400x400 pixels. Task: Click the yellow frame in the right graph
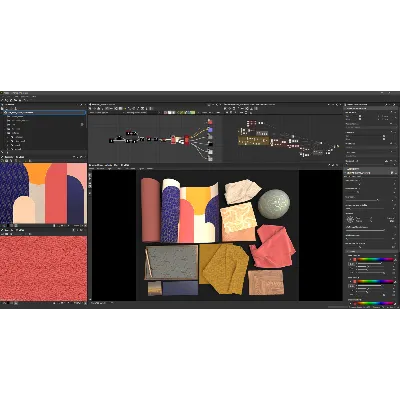click(x=253, y=140)
